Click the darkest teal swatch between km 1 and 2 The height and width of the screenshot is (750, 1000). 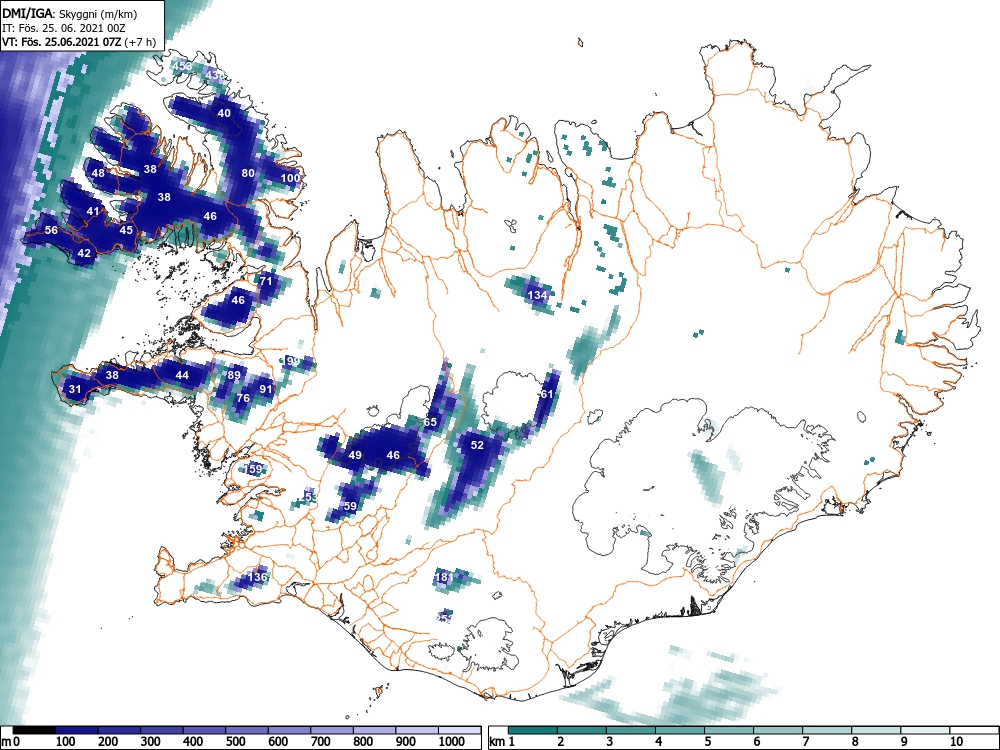click(533, 730)
